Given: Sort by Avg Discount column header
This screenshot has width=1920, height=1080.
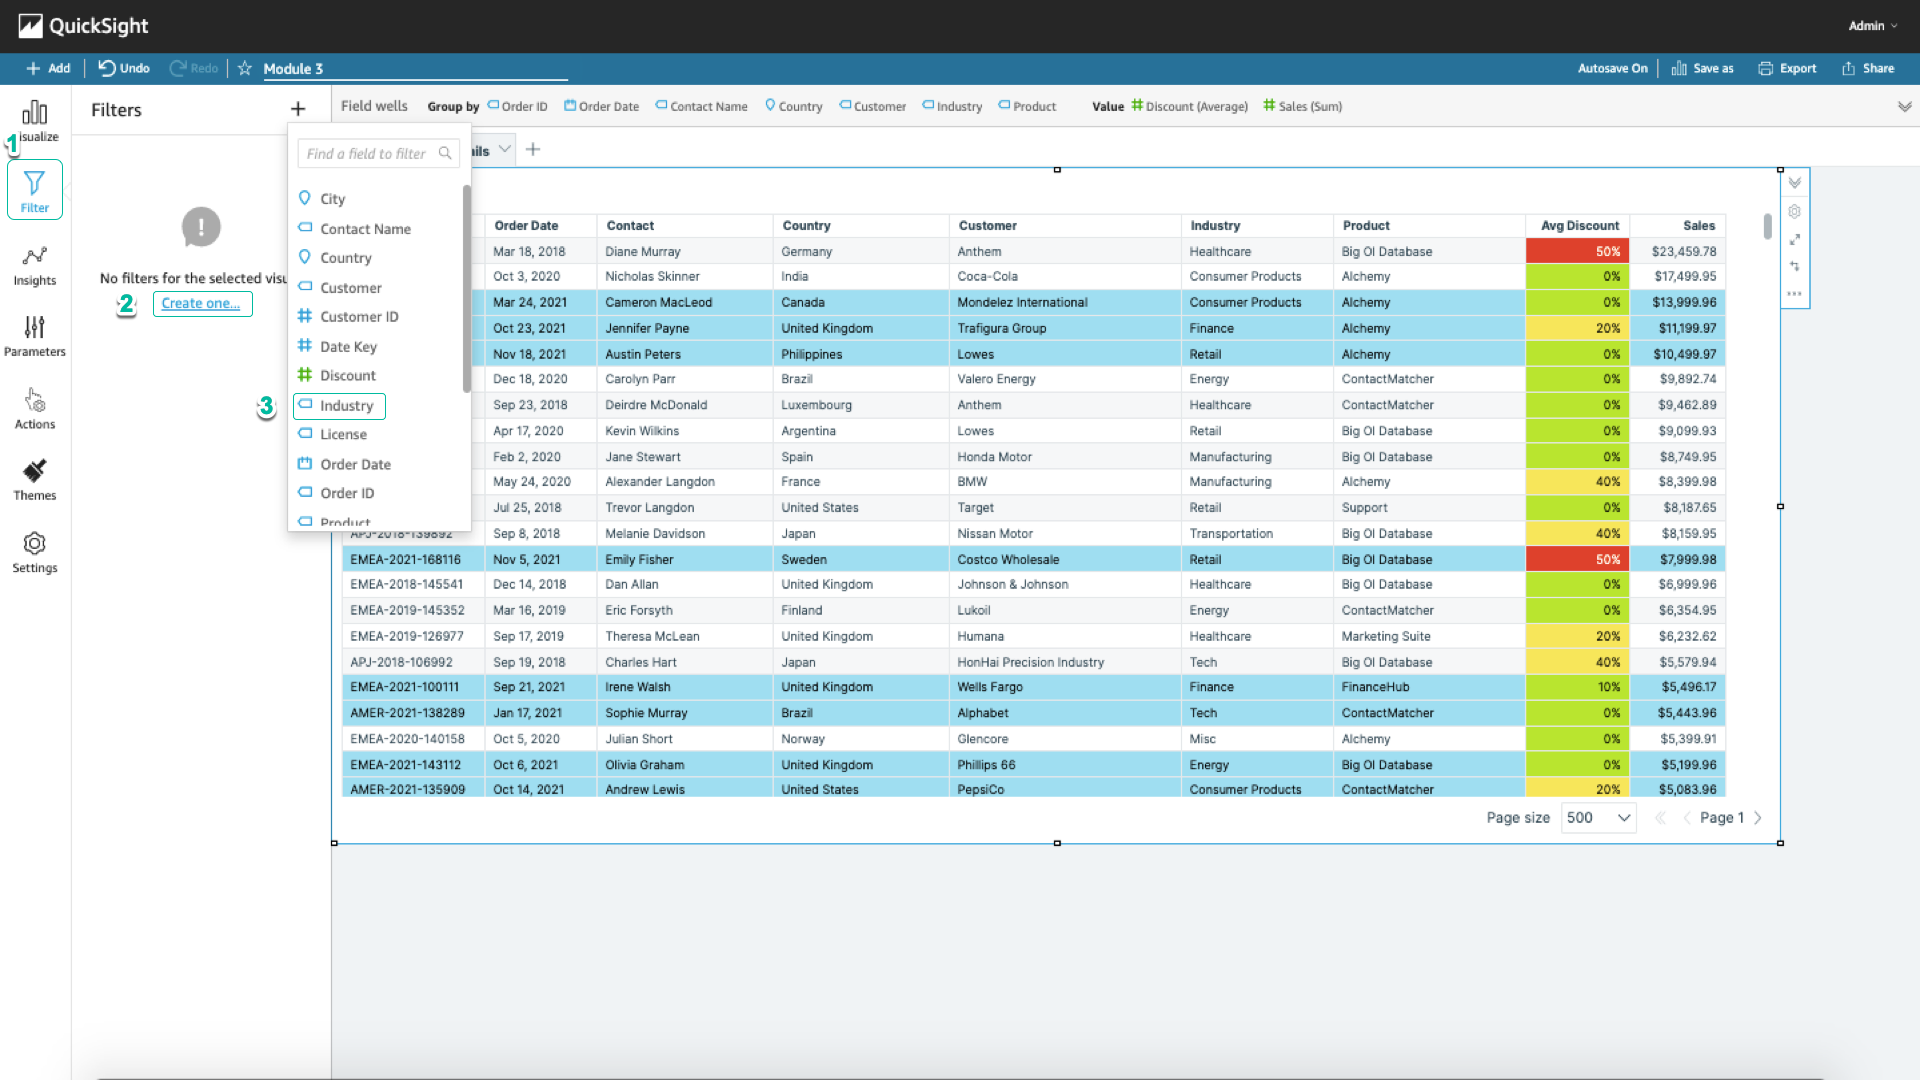Looking at the screenshot, I should (1578, 226).
